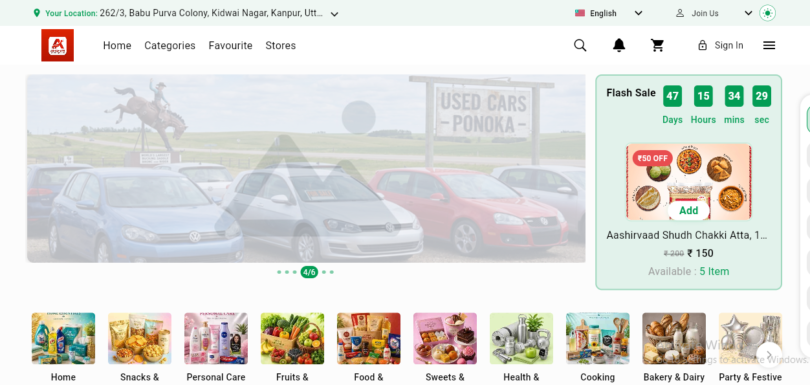Click the 15 Hours countdown box
810x385 pixels.
(x=703, y=96)
